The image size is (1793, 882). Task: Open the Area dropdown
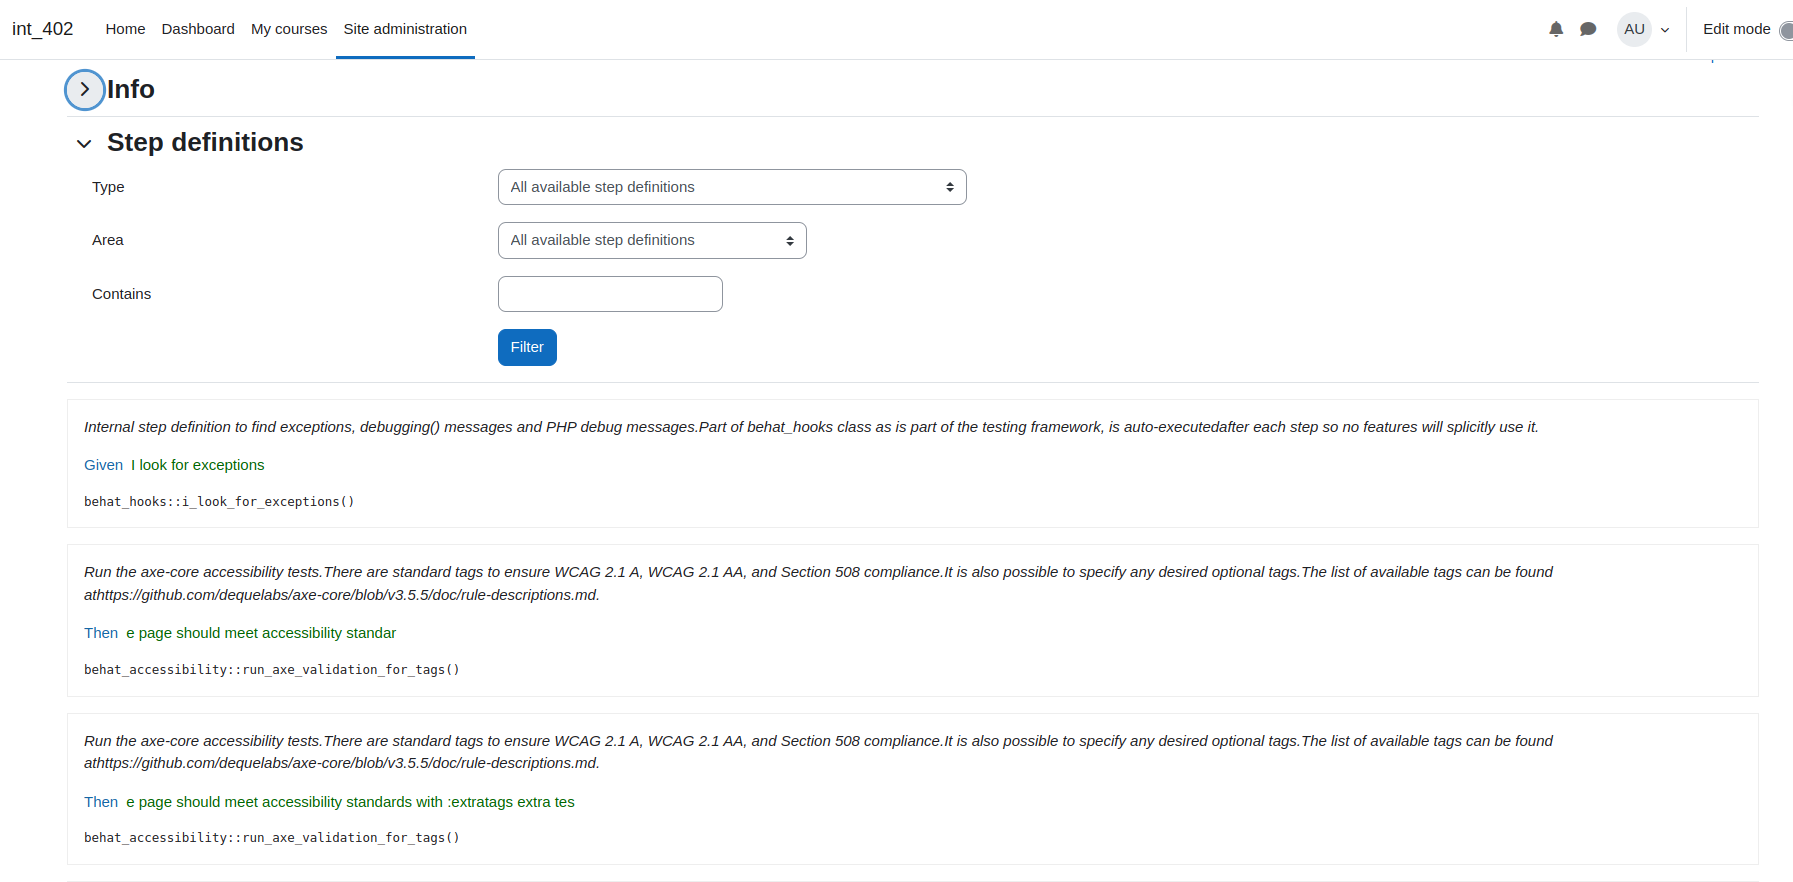coord(652,240)
